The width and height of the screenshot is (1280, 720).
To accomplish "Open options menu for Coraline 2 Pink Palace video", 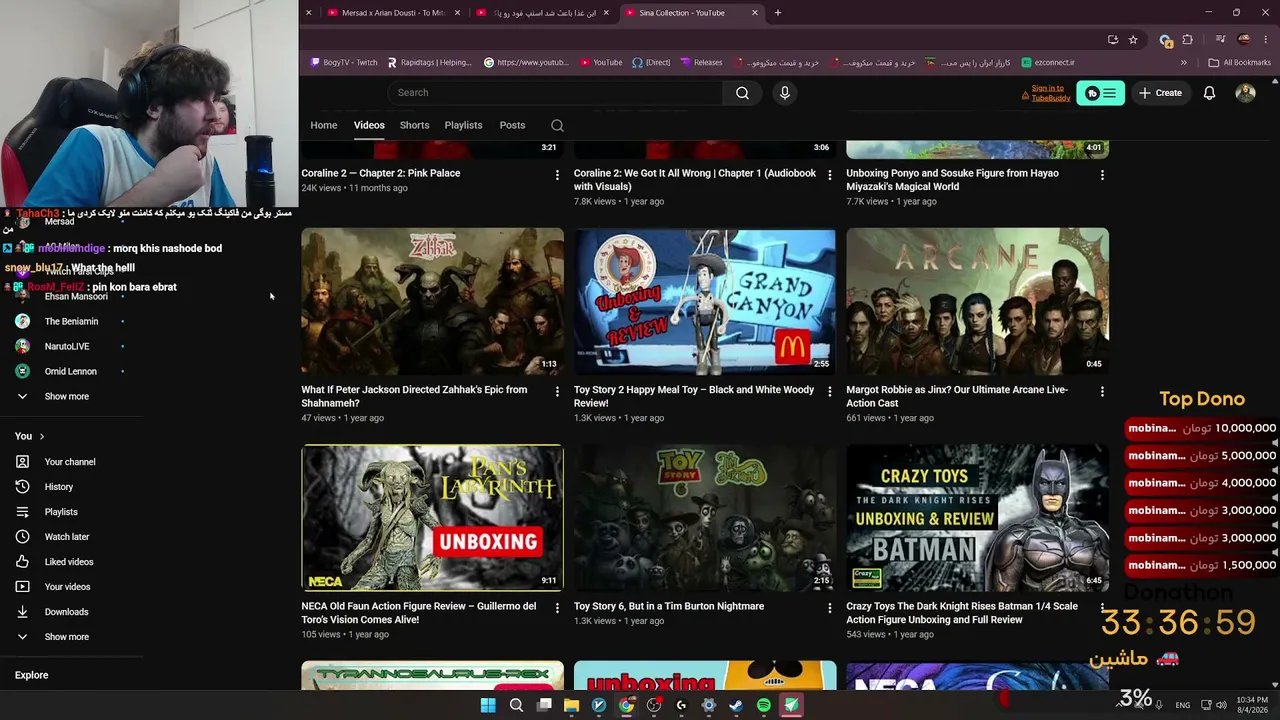I will [557, 175].
